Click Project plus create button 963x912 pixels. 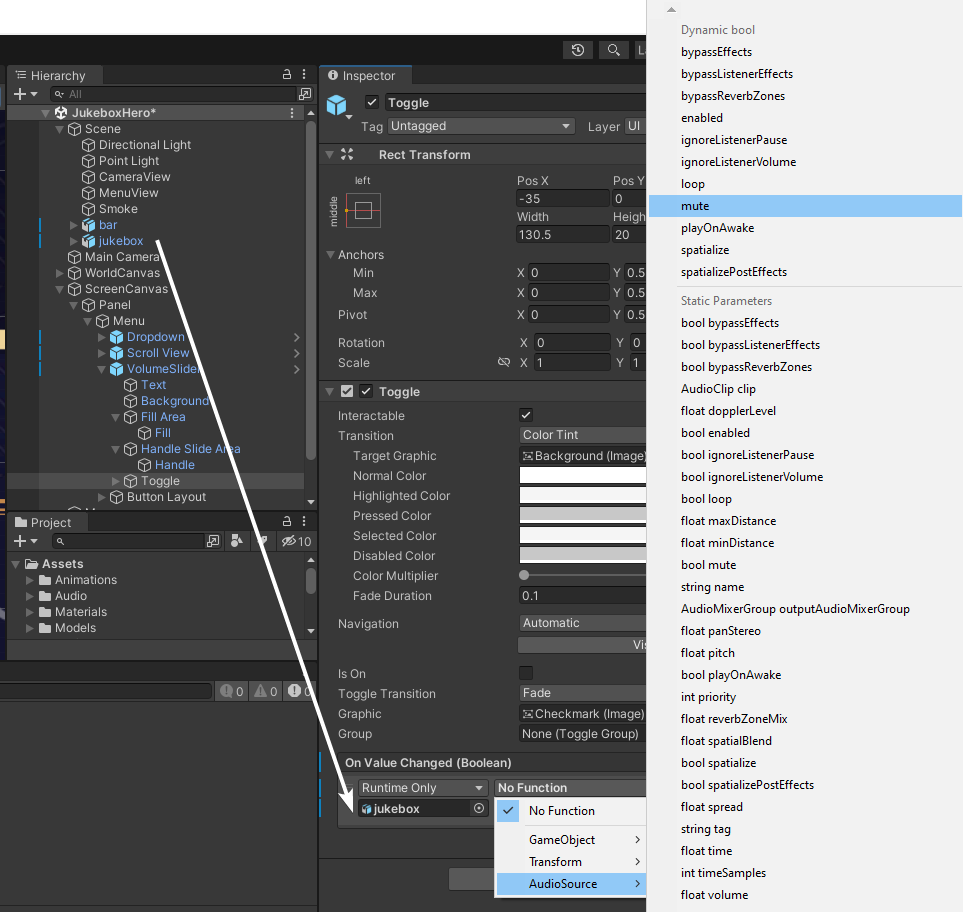pyautogui.click(x=25, y=541)
